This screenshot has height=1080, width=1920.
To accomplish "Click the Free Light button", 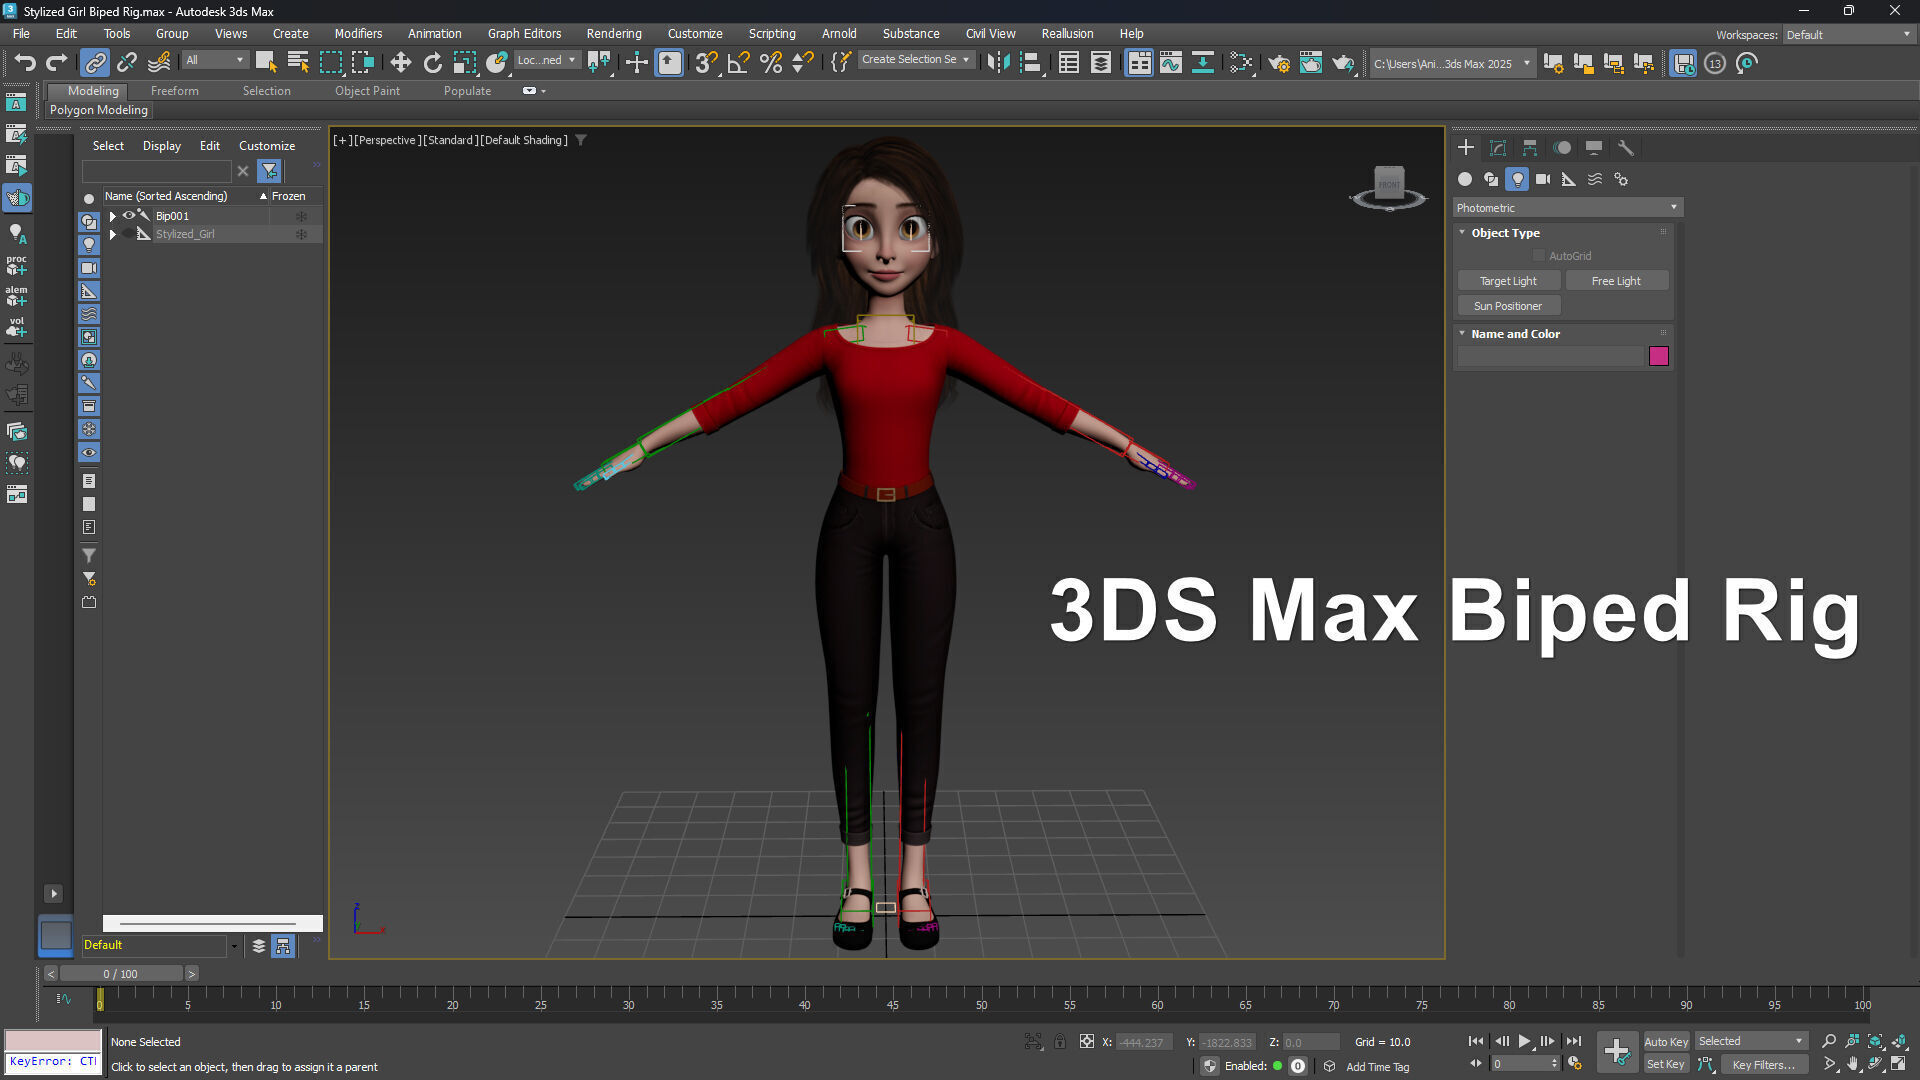I will tap(1616, 281).
